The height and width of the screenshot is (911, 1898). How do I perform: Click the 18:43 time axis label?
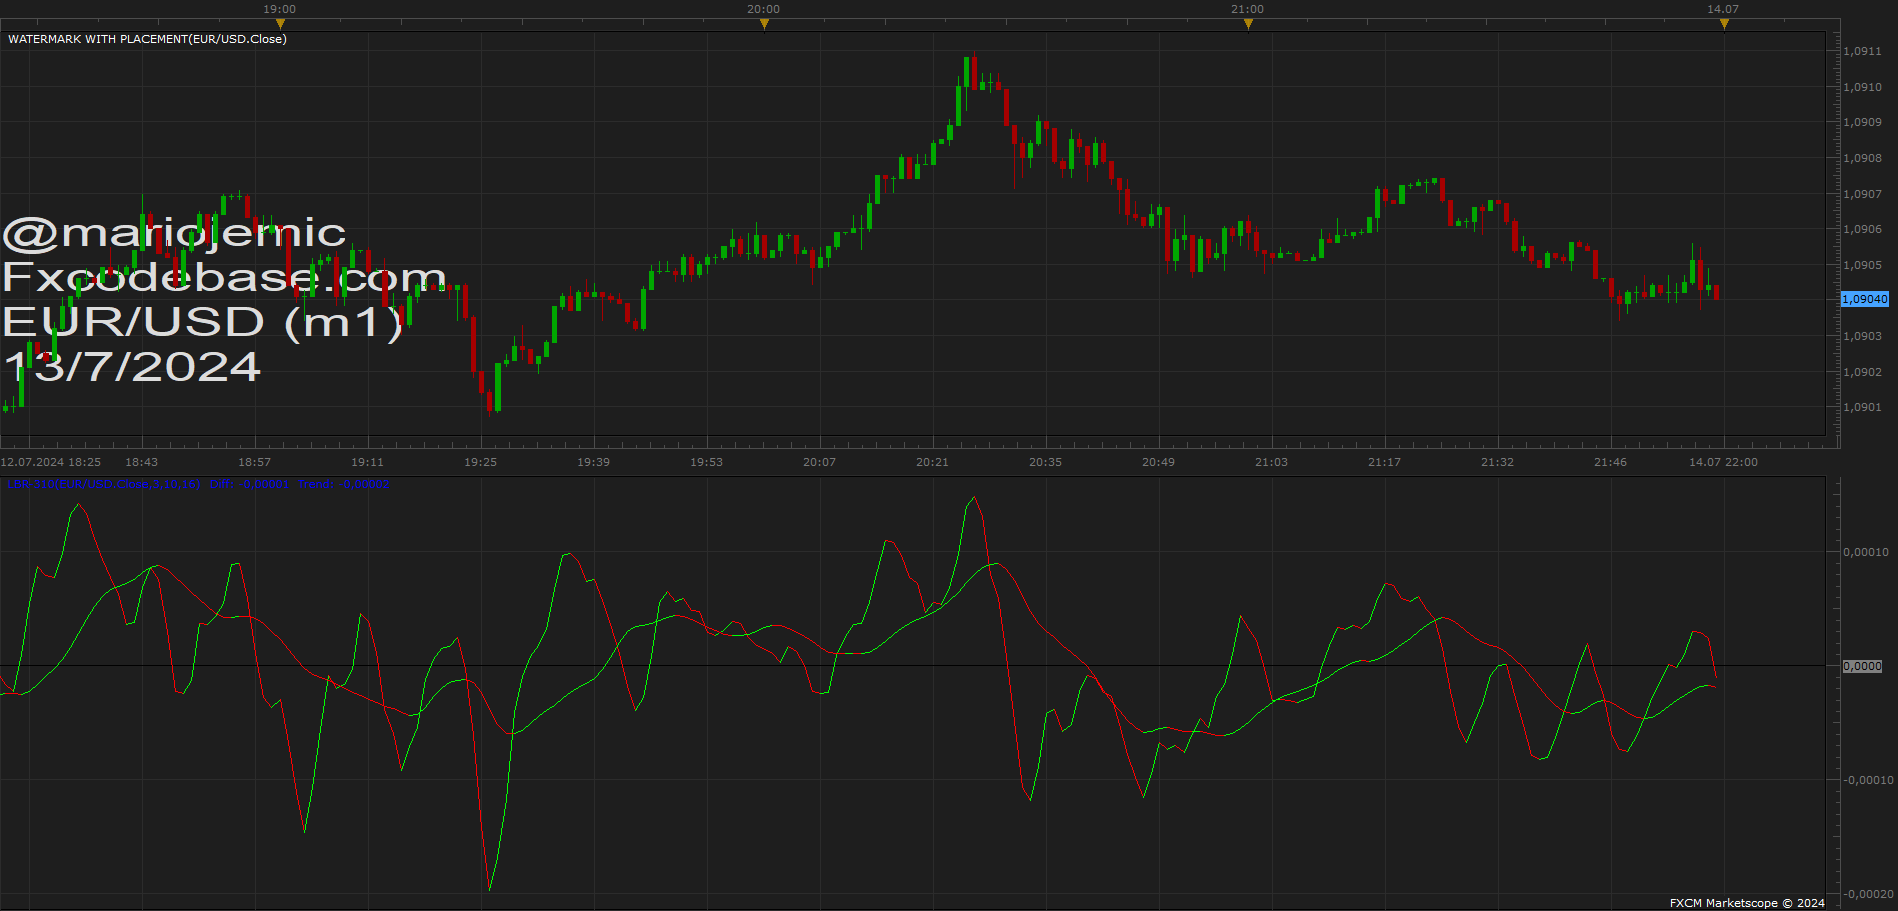pyautogui.click(x=141, y=462)
